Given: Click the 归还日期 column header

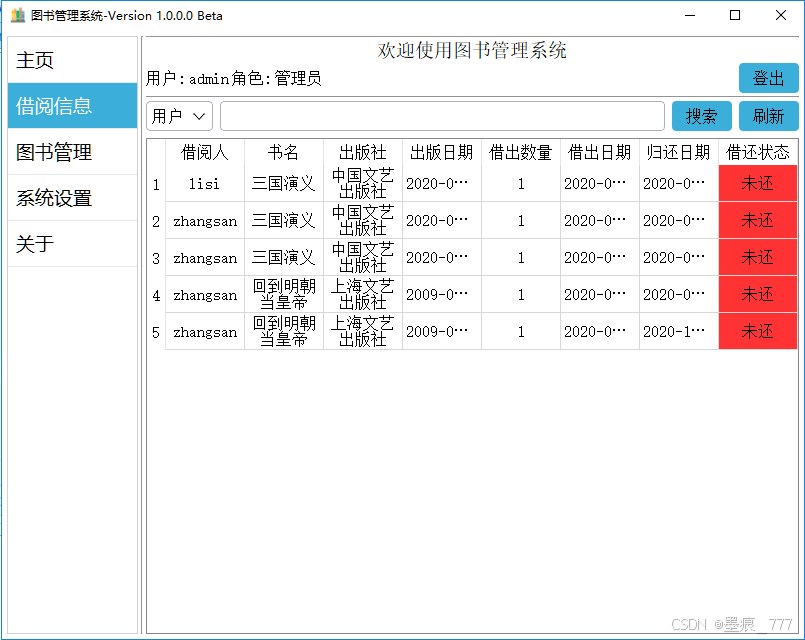Looking at the screenshot, I should tap(679, 152).
